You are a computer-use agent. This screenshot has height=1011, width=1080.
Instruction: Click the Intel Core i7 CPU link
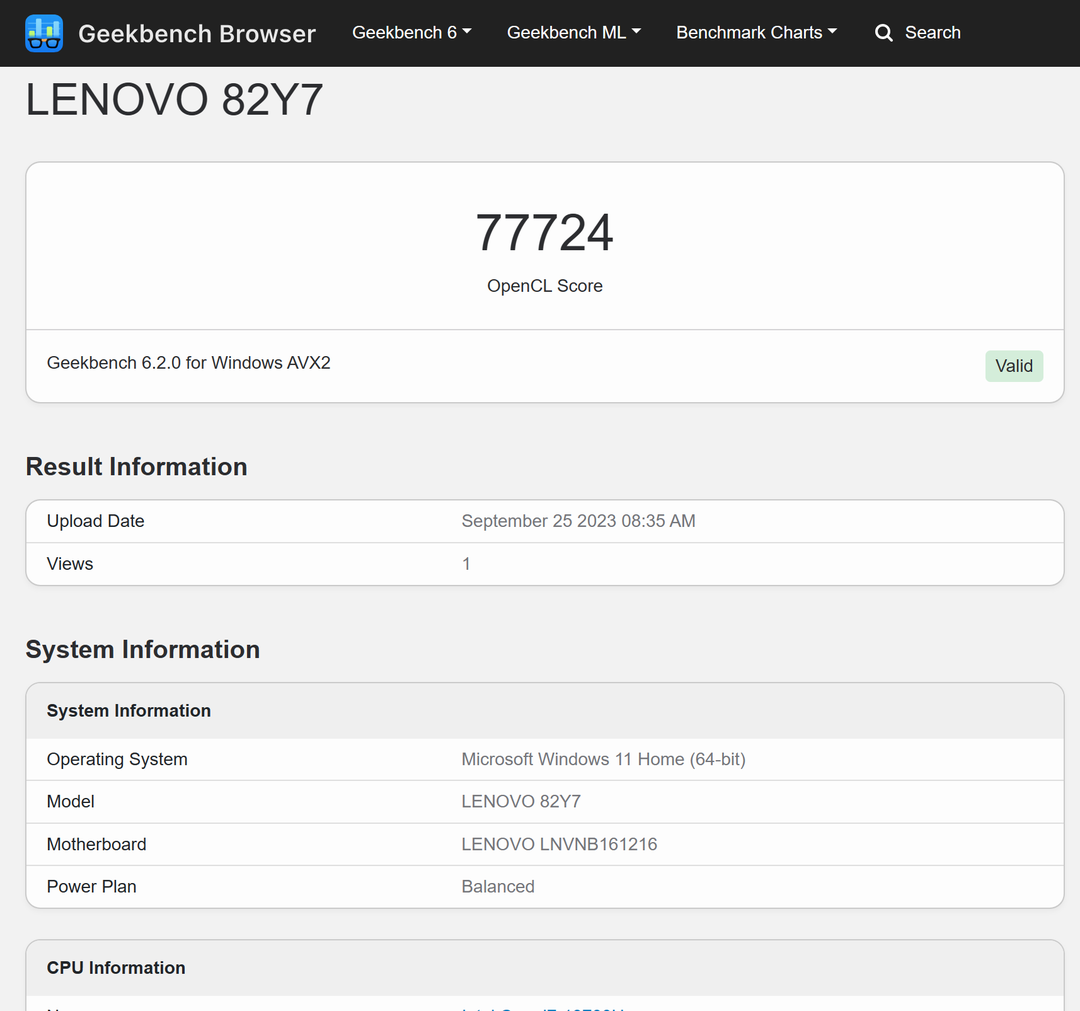point(543,1008)
